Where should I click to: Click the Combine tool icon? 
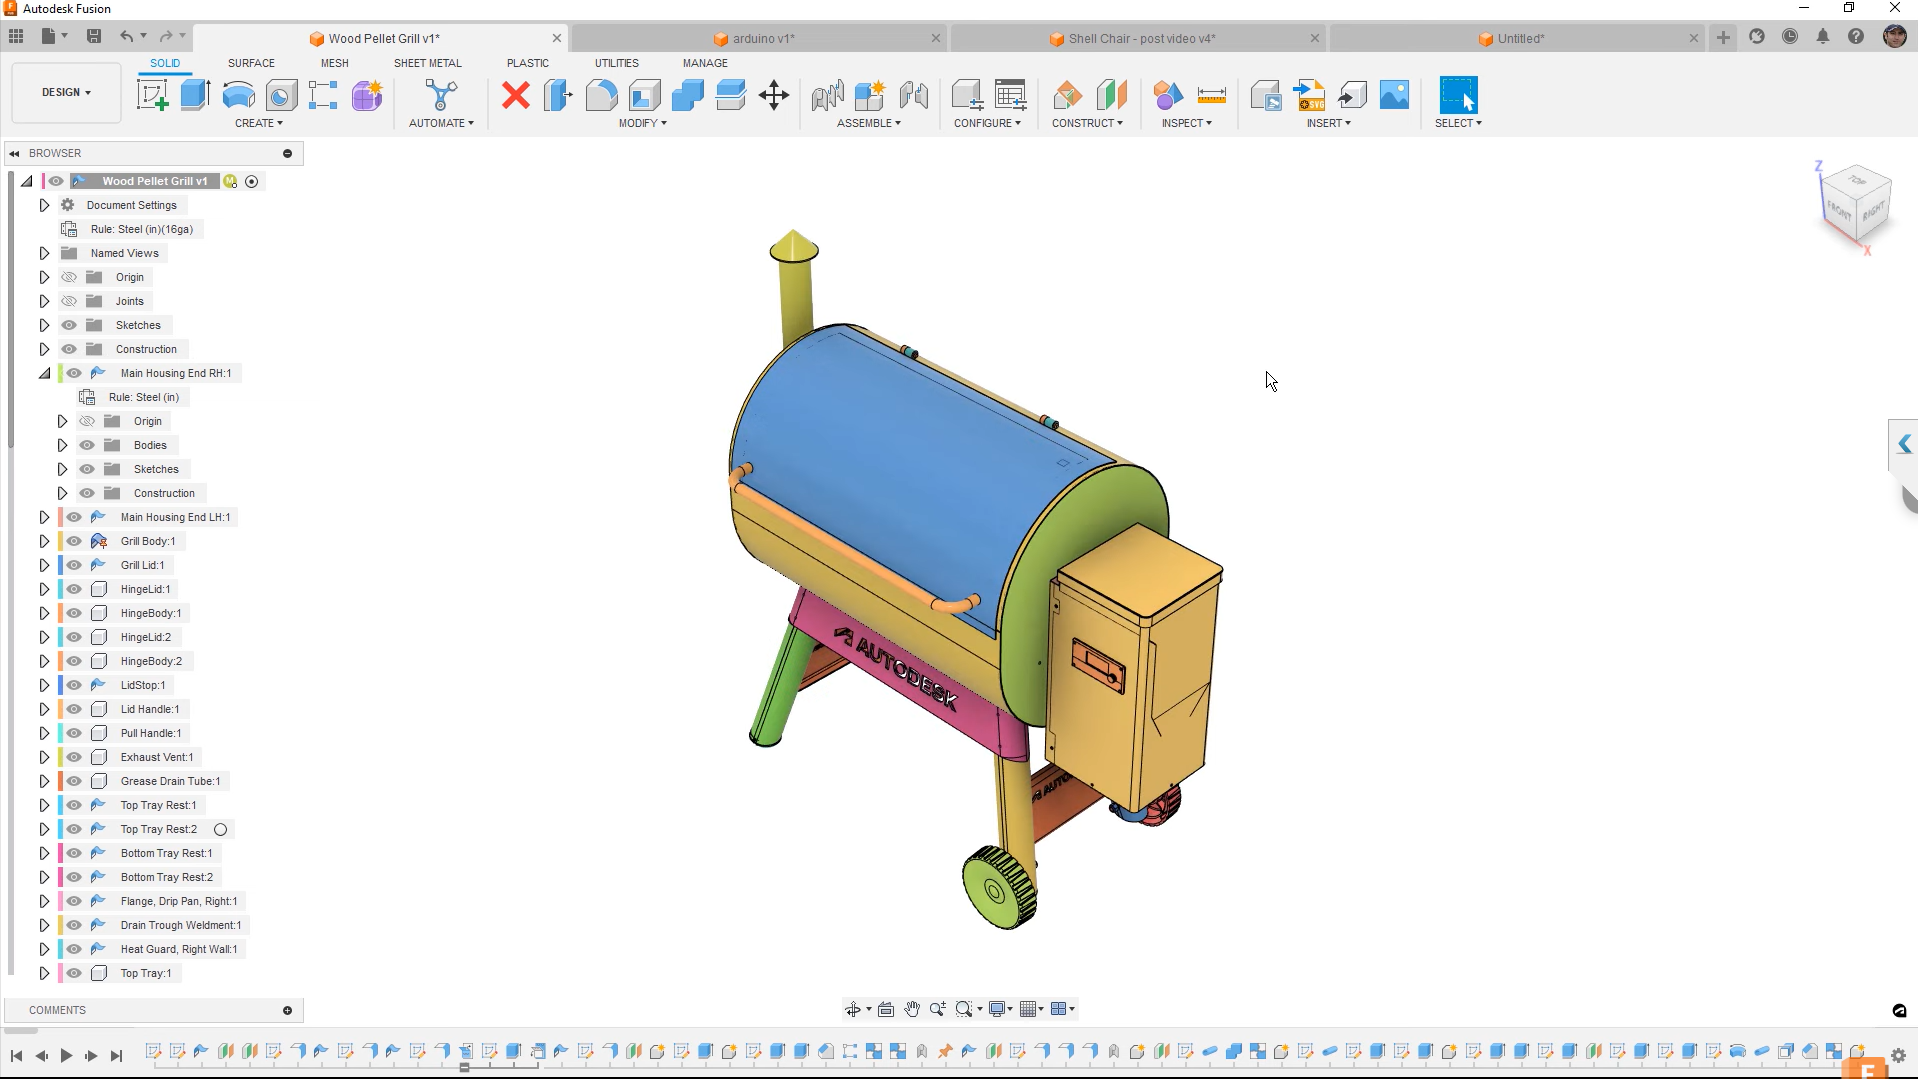(687, 96)
